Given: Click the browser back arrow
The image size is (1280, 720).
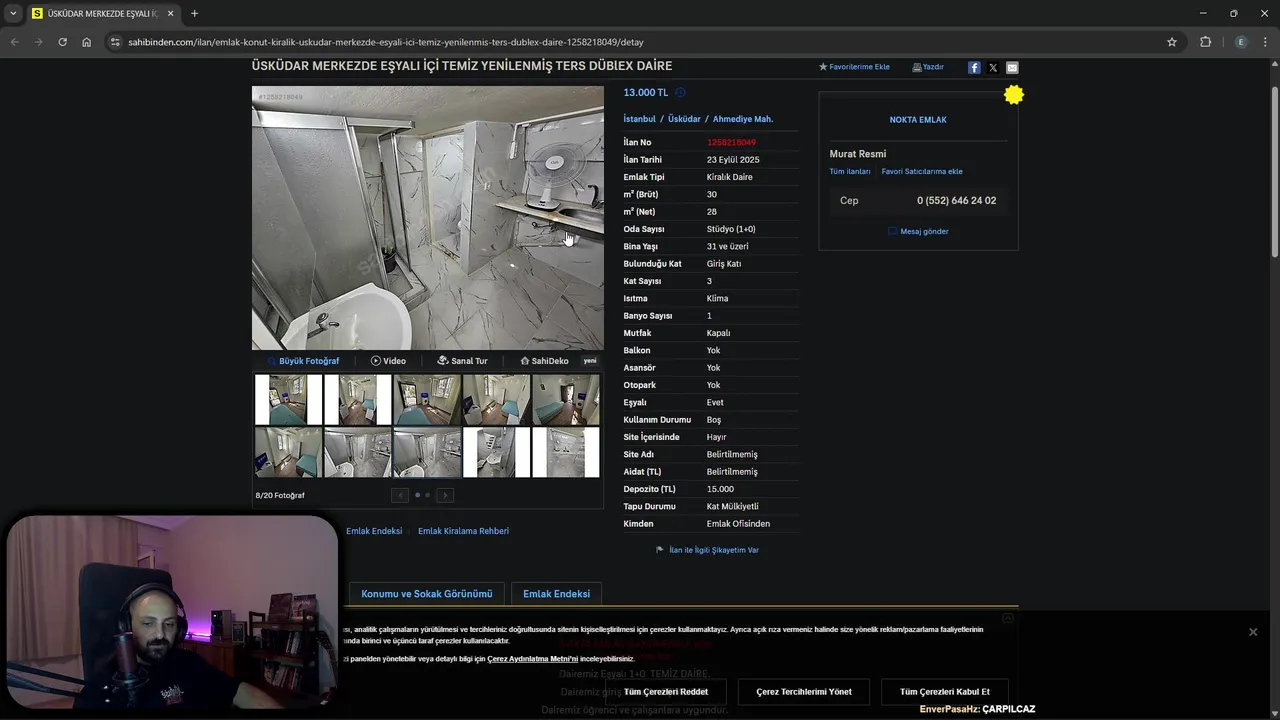Looking at the screenshot, I should [14, 42].
